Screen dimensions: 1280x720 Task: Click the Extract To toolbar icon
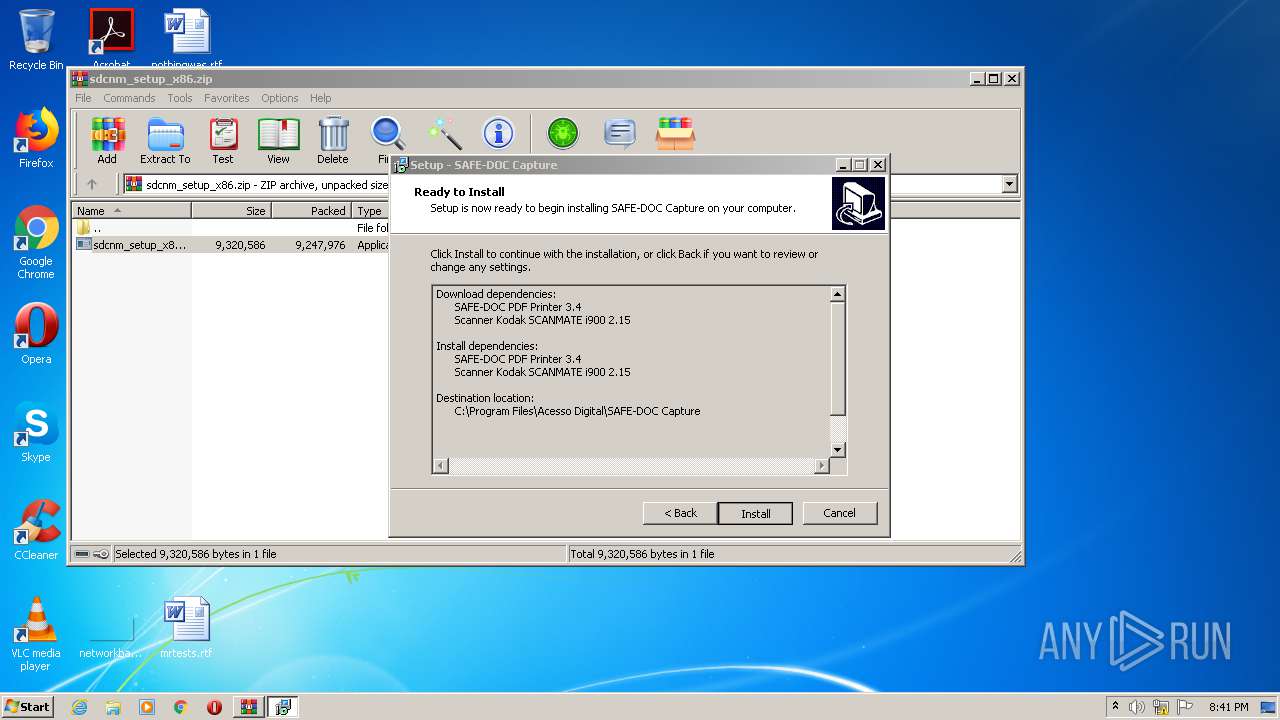(x=165, y=141)
